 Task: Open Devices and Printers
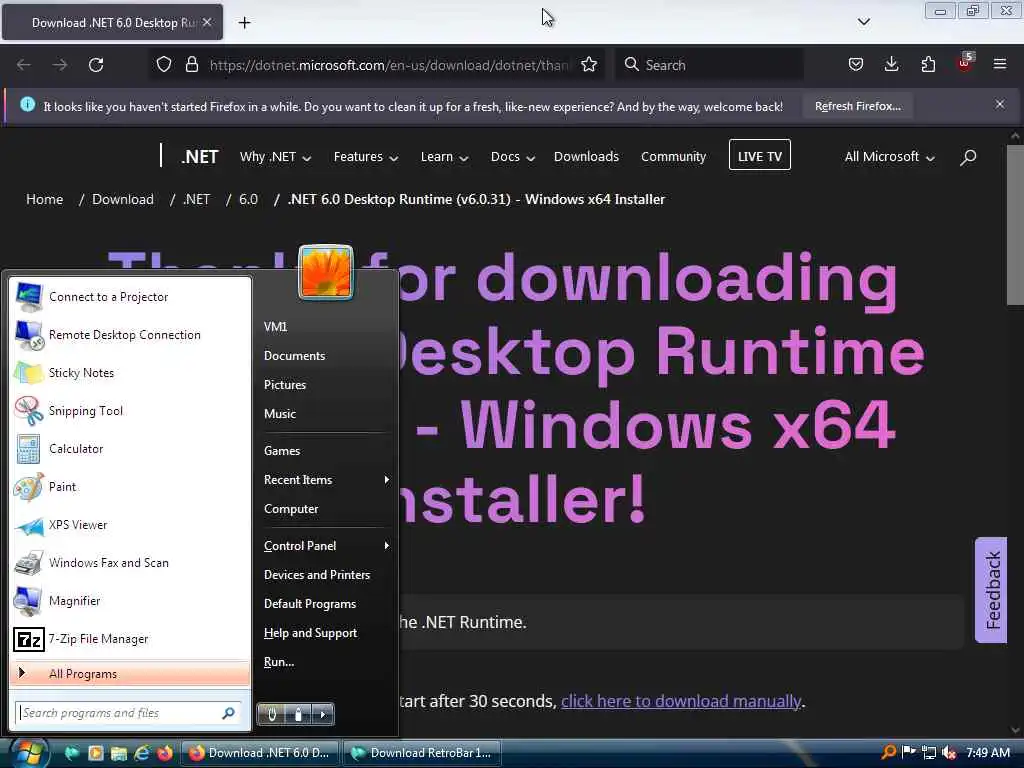tap(325, 575)
